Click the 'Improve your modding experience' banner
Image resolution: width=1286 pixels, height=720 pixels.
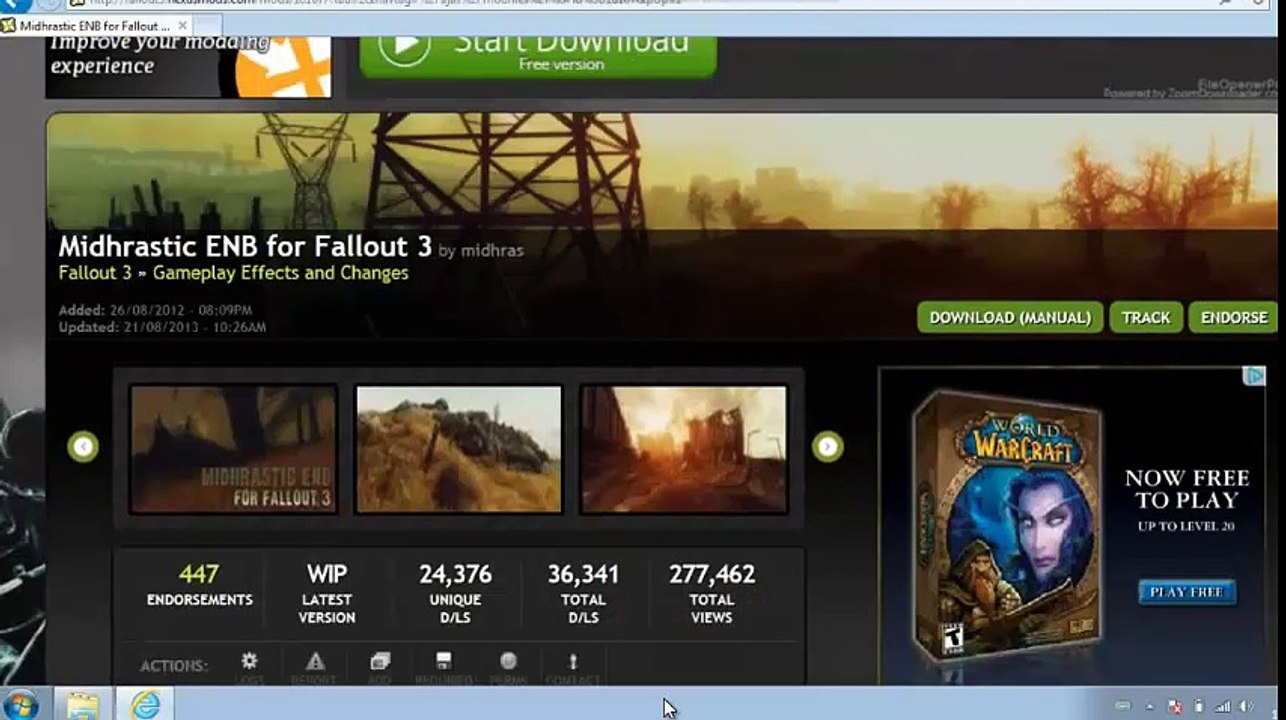(x=188, y=66)
